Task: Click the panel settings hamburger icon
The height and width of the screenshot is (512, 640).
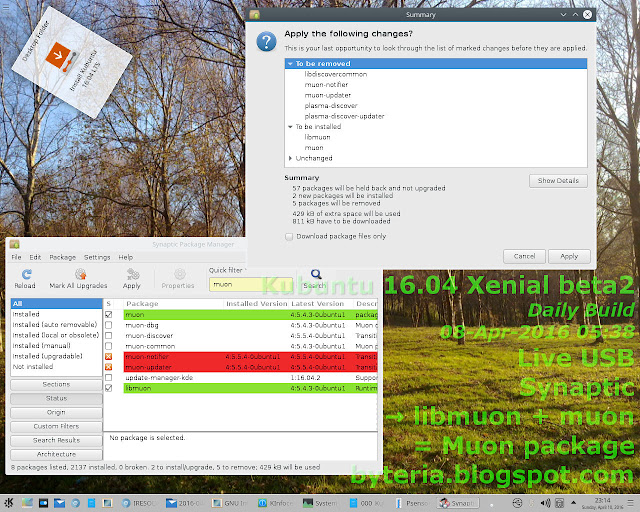Action: [631, 503]
